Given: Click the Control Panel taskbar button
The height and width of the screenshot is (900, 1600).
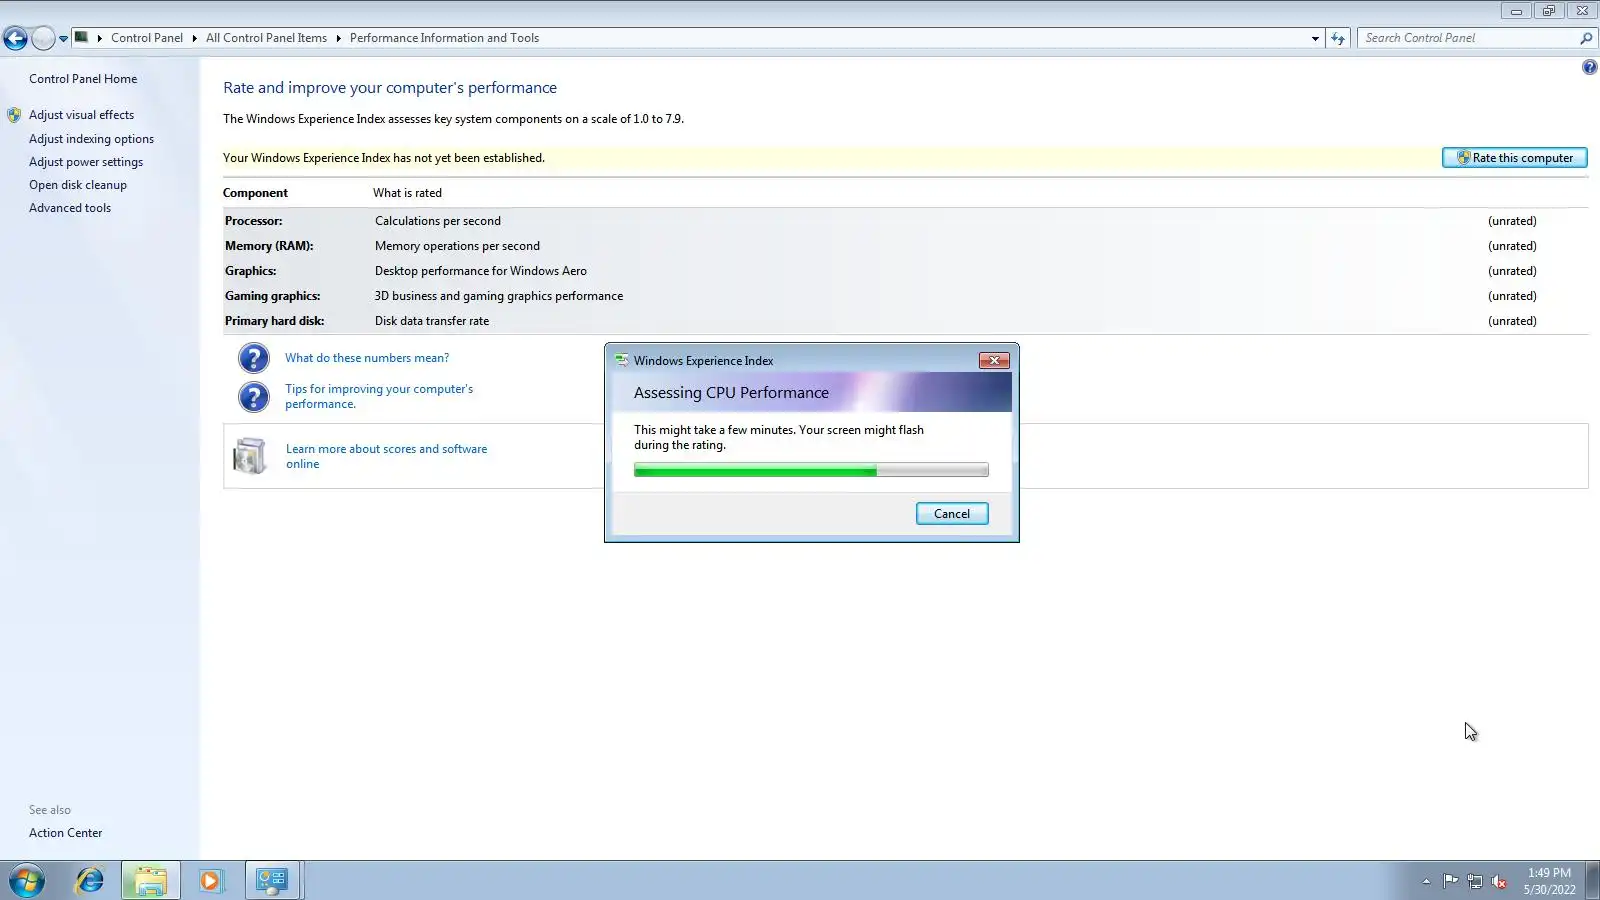Looking at the screenshot, I should 272,881.
